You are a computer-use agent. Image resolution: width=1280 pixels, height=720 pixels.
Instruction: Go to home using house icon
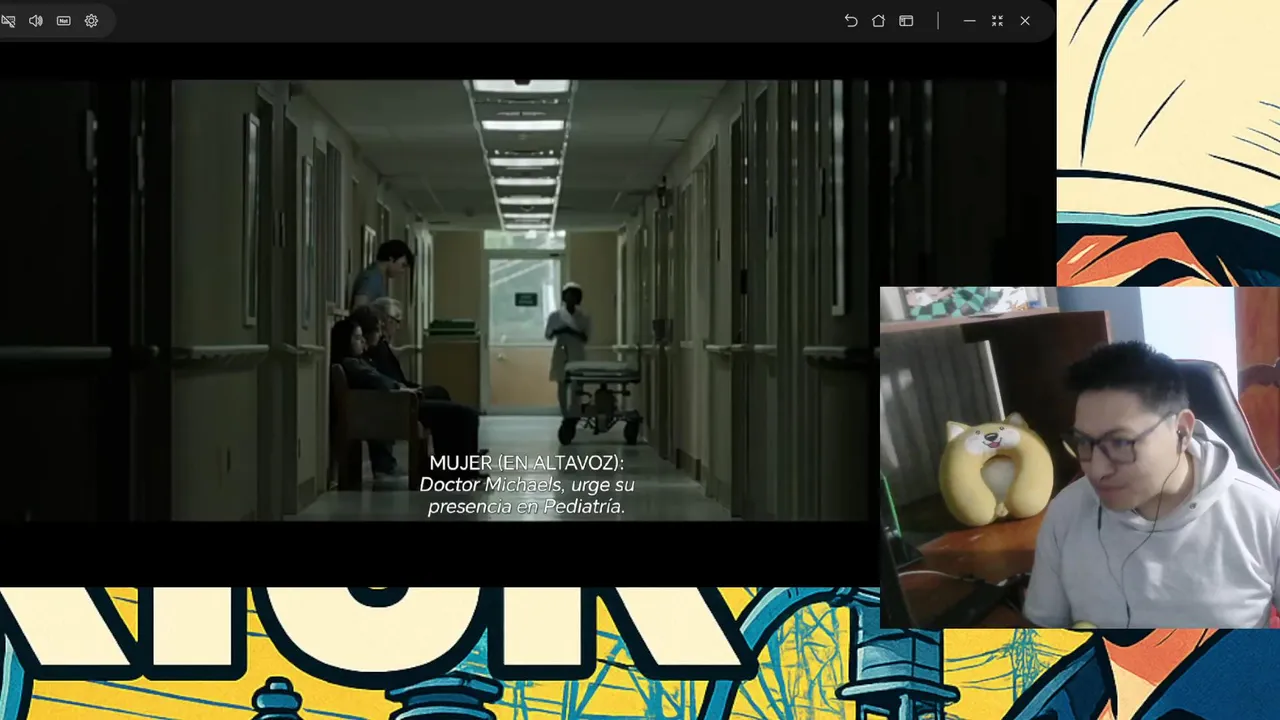[x=878, y=21]
